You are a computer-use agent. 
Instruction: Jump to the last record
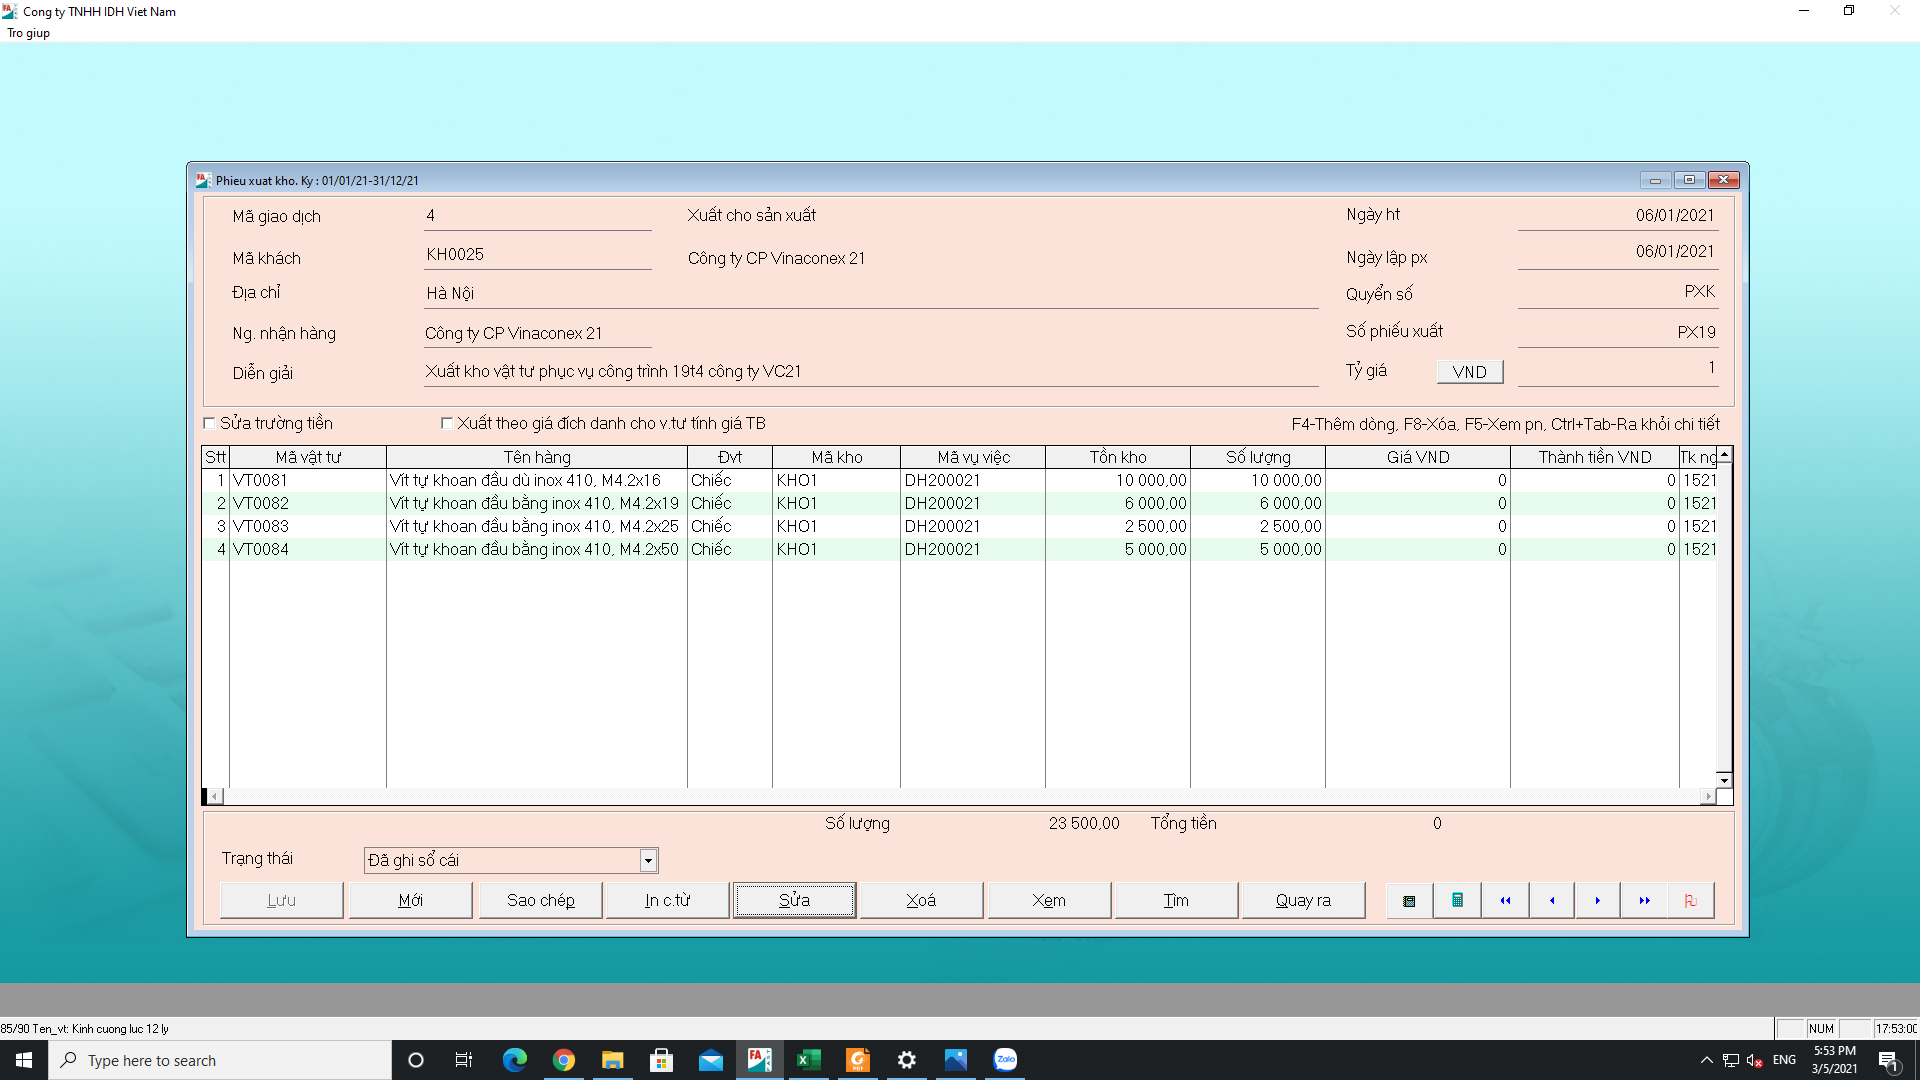tap(1644, 900)
